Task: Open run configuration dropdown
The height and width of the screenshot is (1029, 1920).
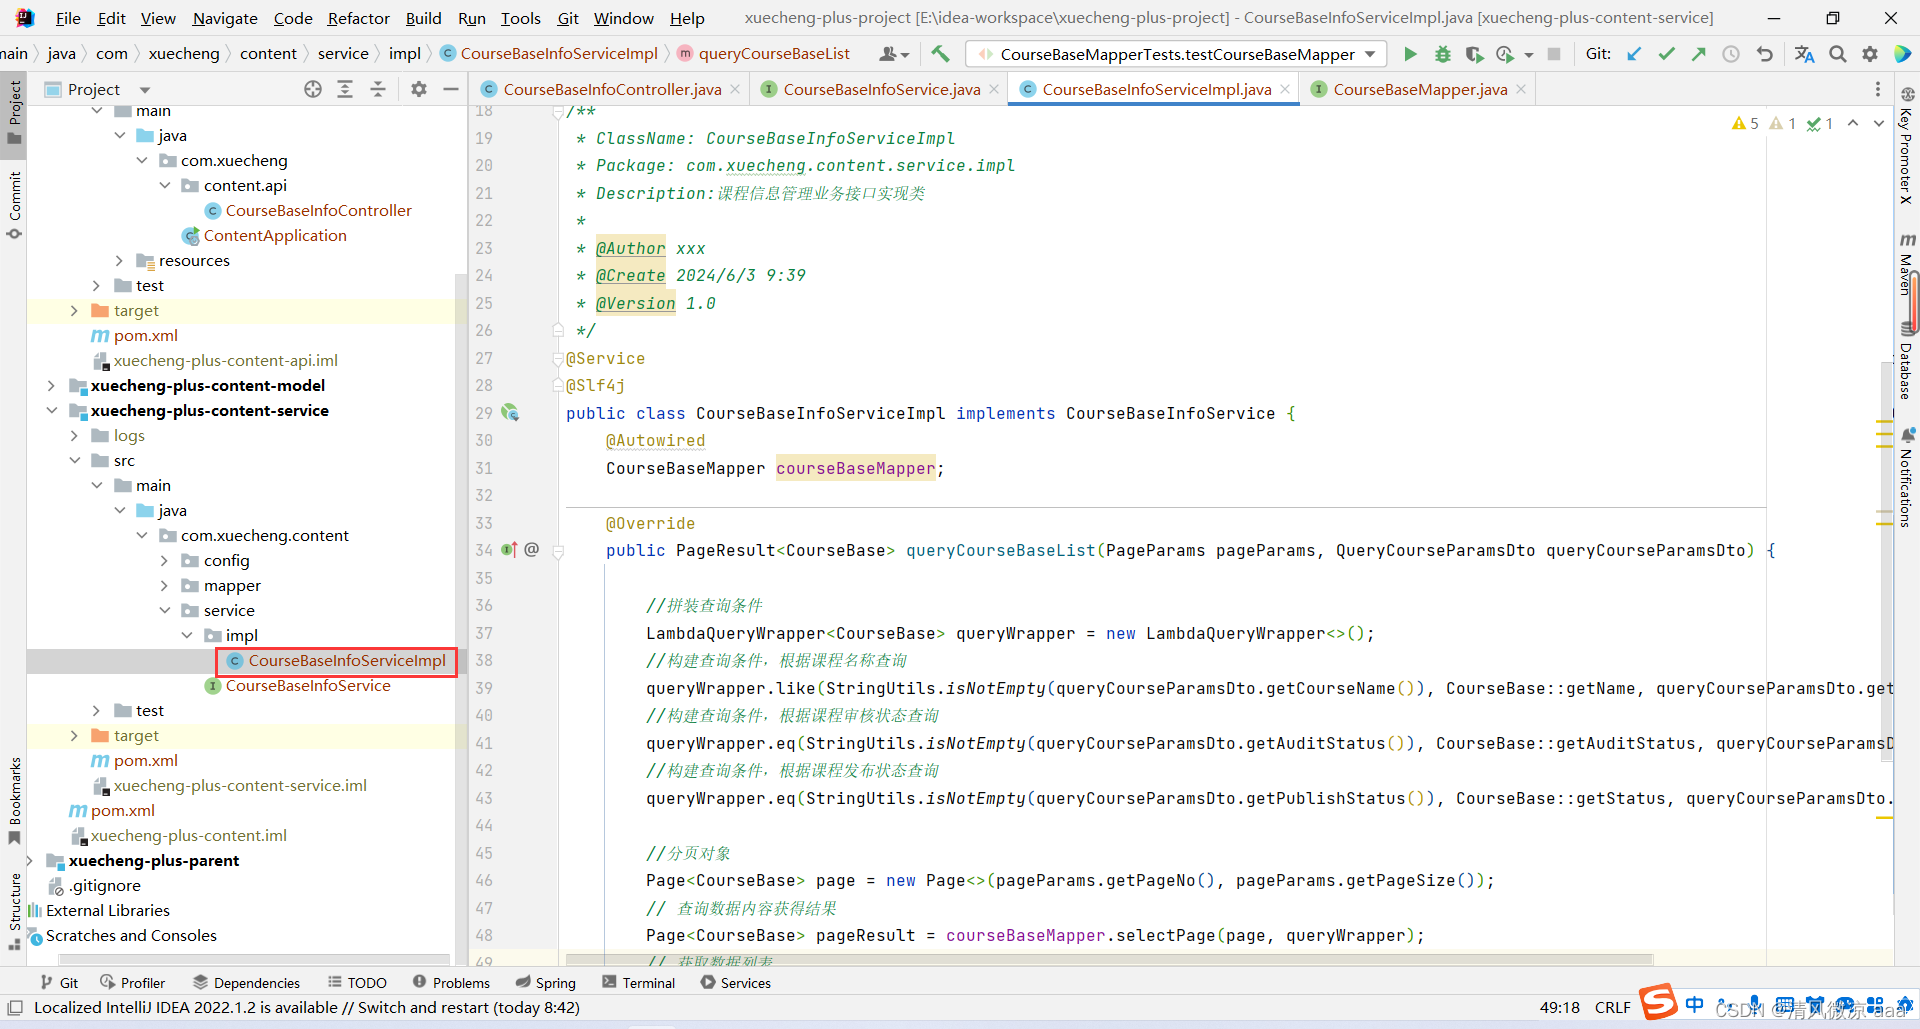Action: pyautogui.click(x=1370, y=54)
